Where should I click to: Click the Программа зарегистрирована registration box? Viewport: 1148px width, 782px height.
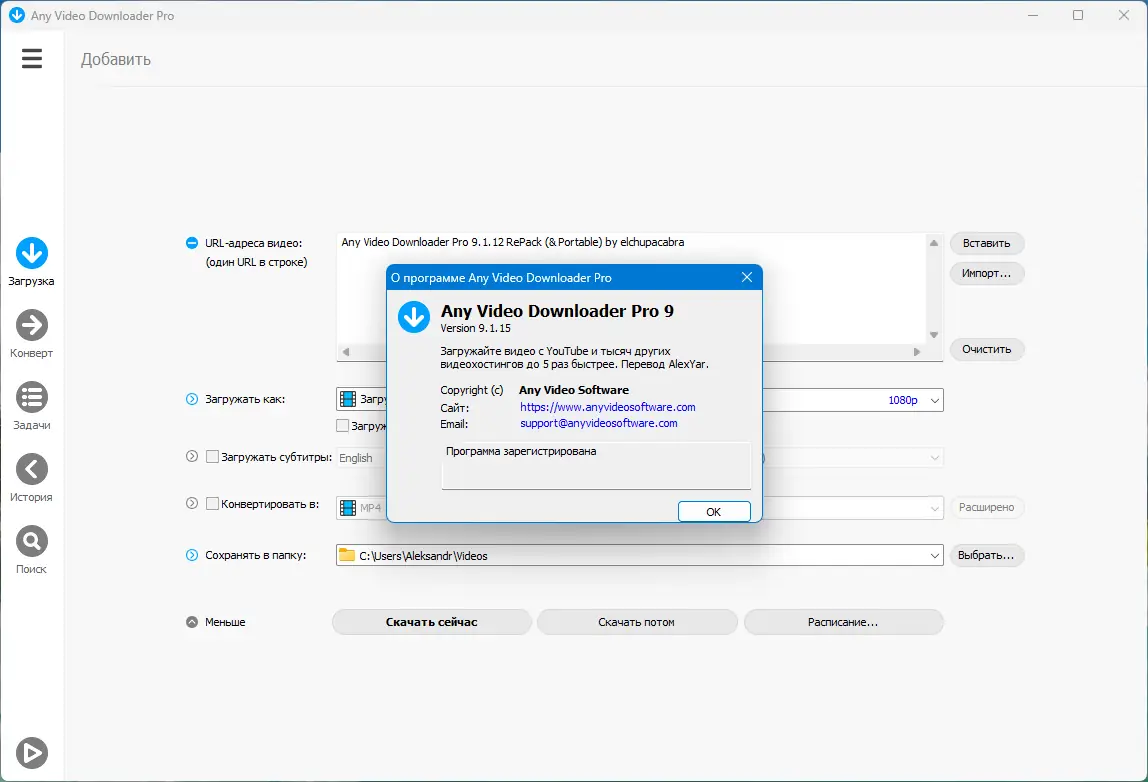pos(596,465)
